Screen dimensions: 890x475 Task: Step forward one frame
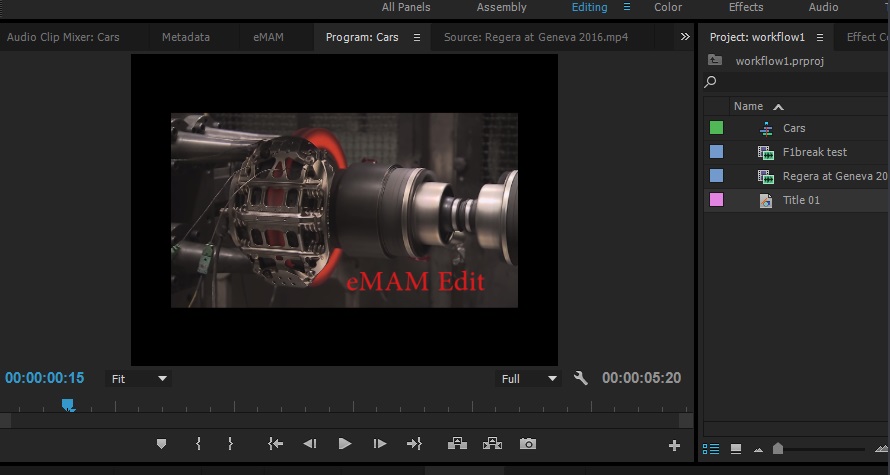[x=380, y=444]
